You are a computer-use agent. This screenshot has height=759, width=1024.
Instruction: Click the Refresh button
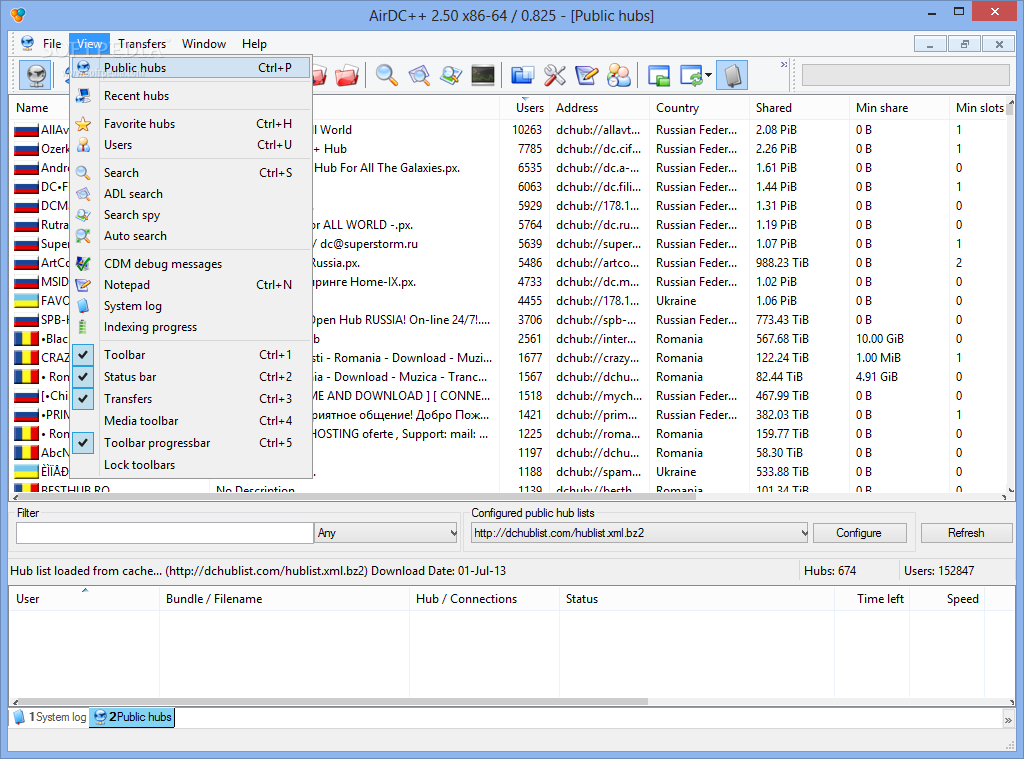click(966, 533)
